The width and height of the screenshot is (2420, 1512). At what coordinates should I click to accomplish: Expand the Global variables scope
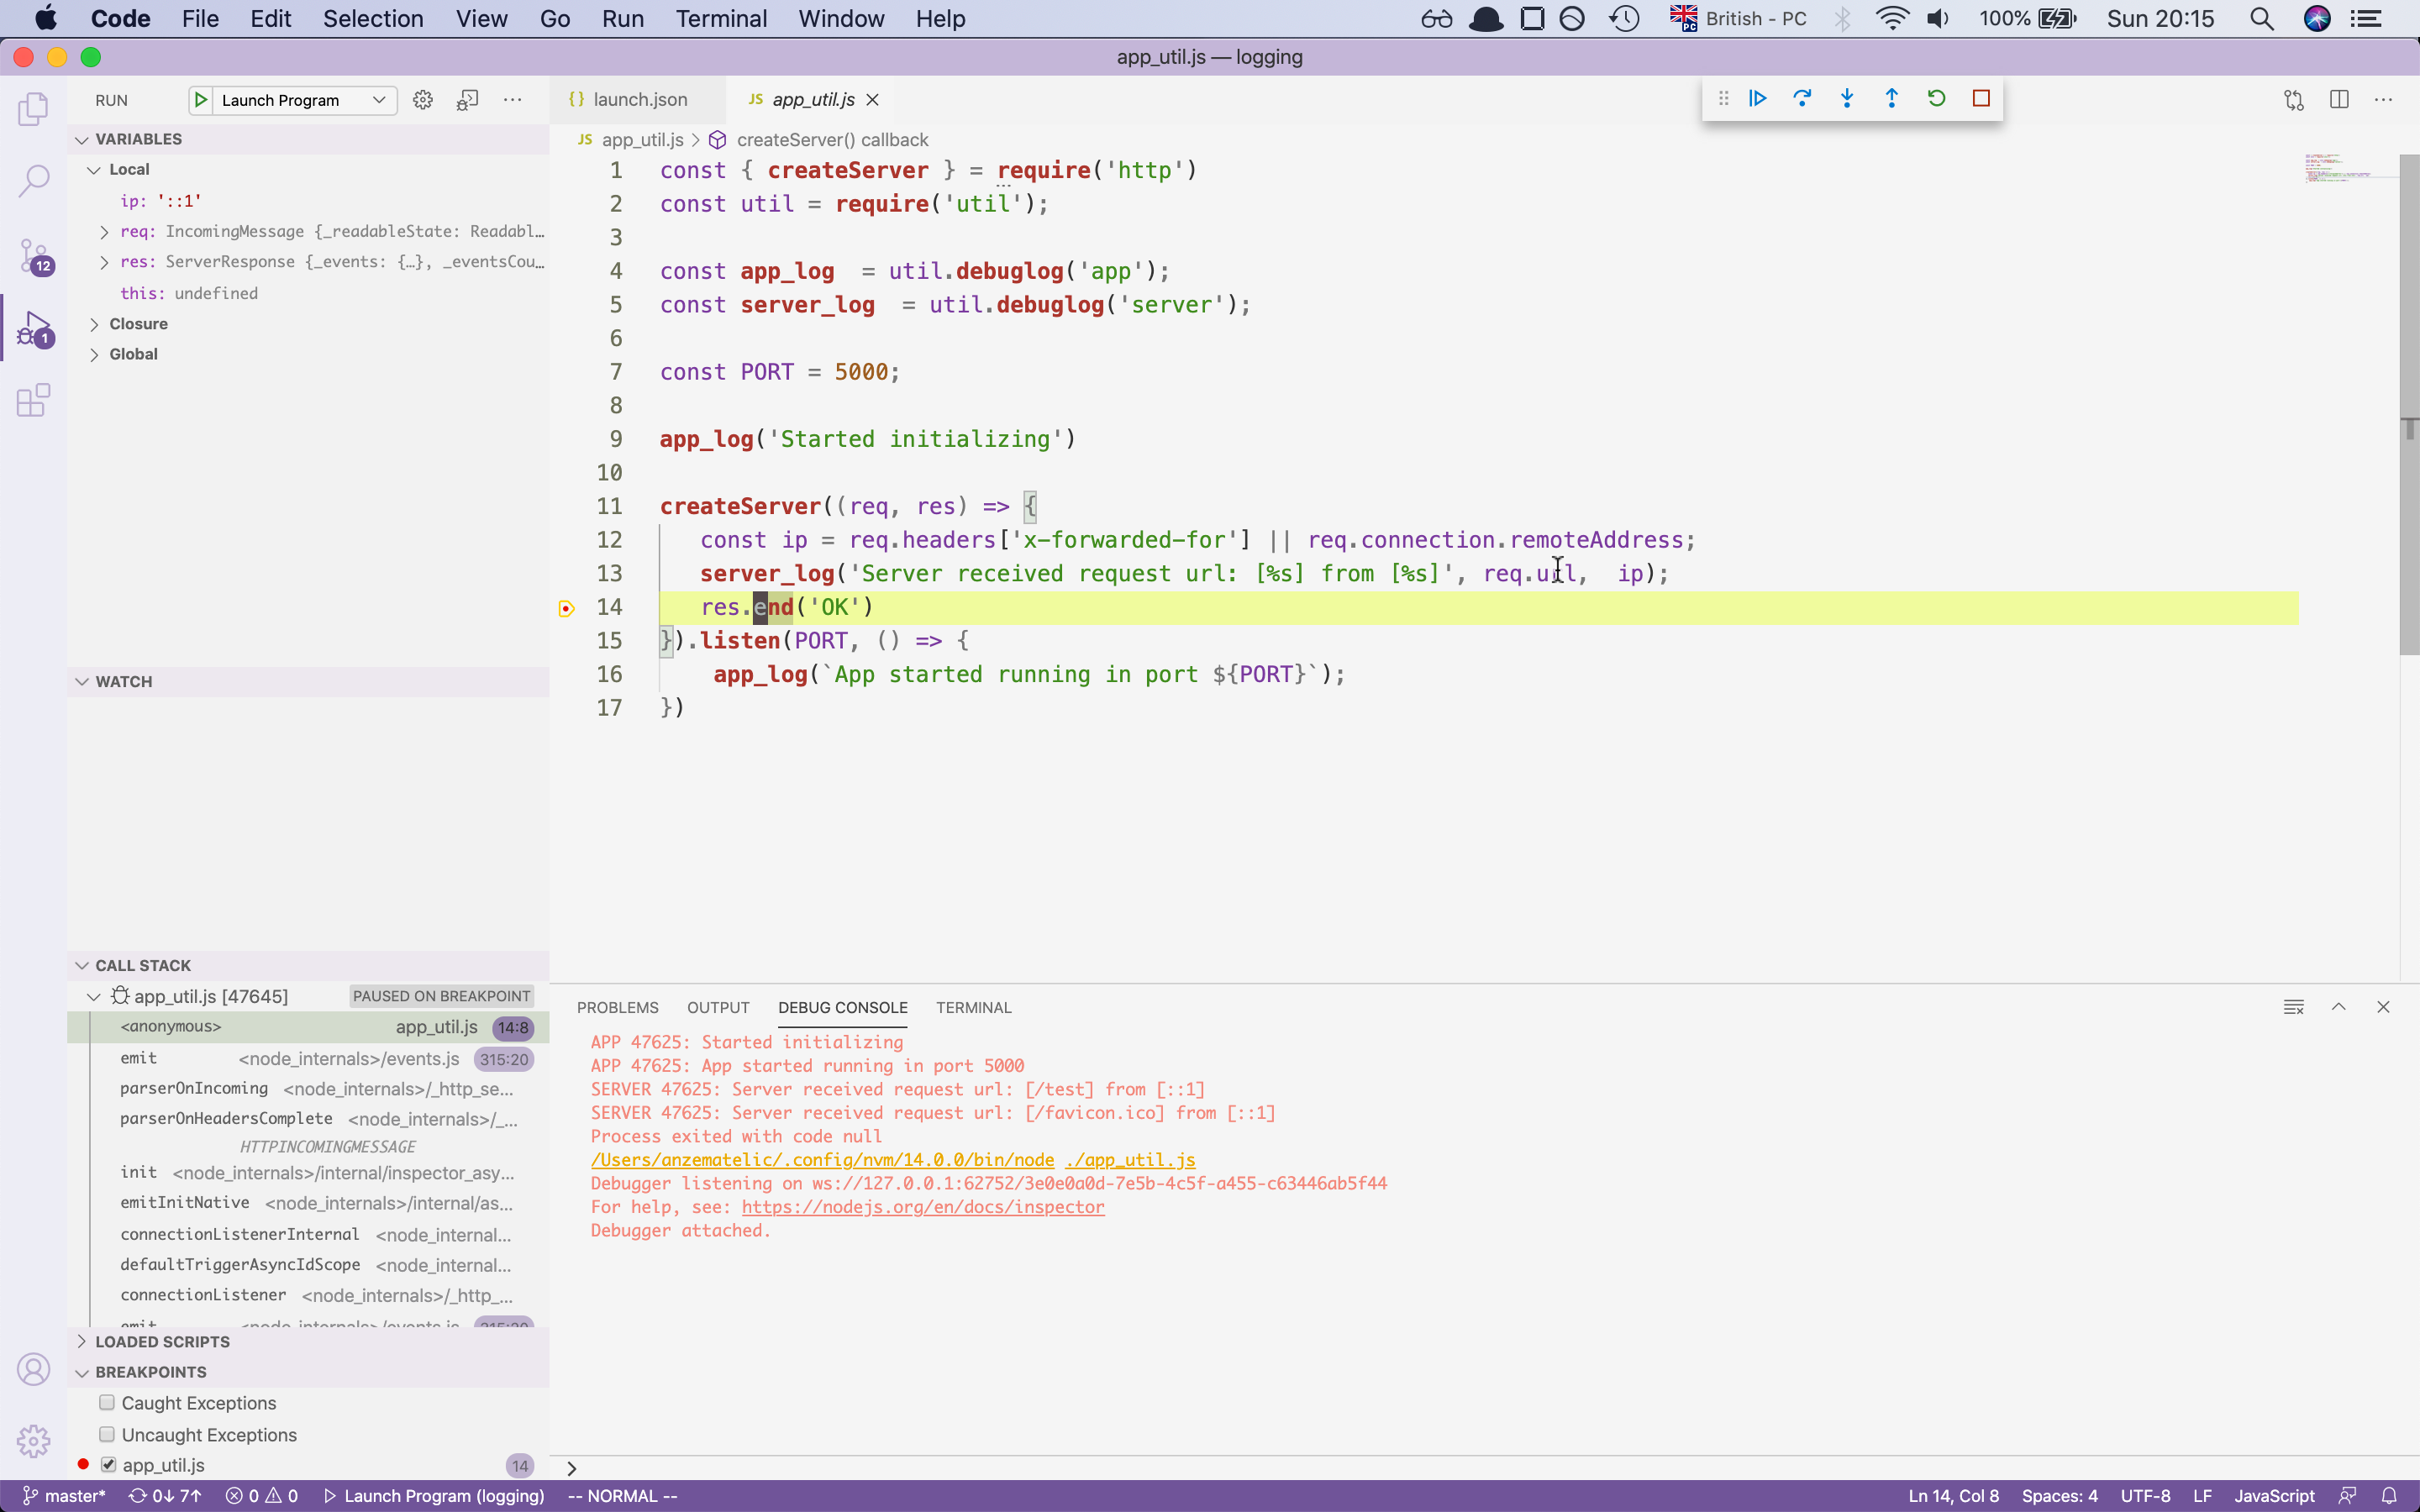[96, 354]
